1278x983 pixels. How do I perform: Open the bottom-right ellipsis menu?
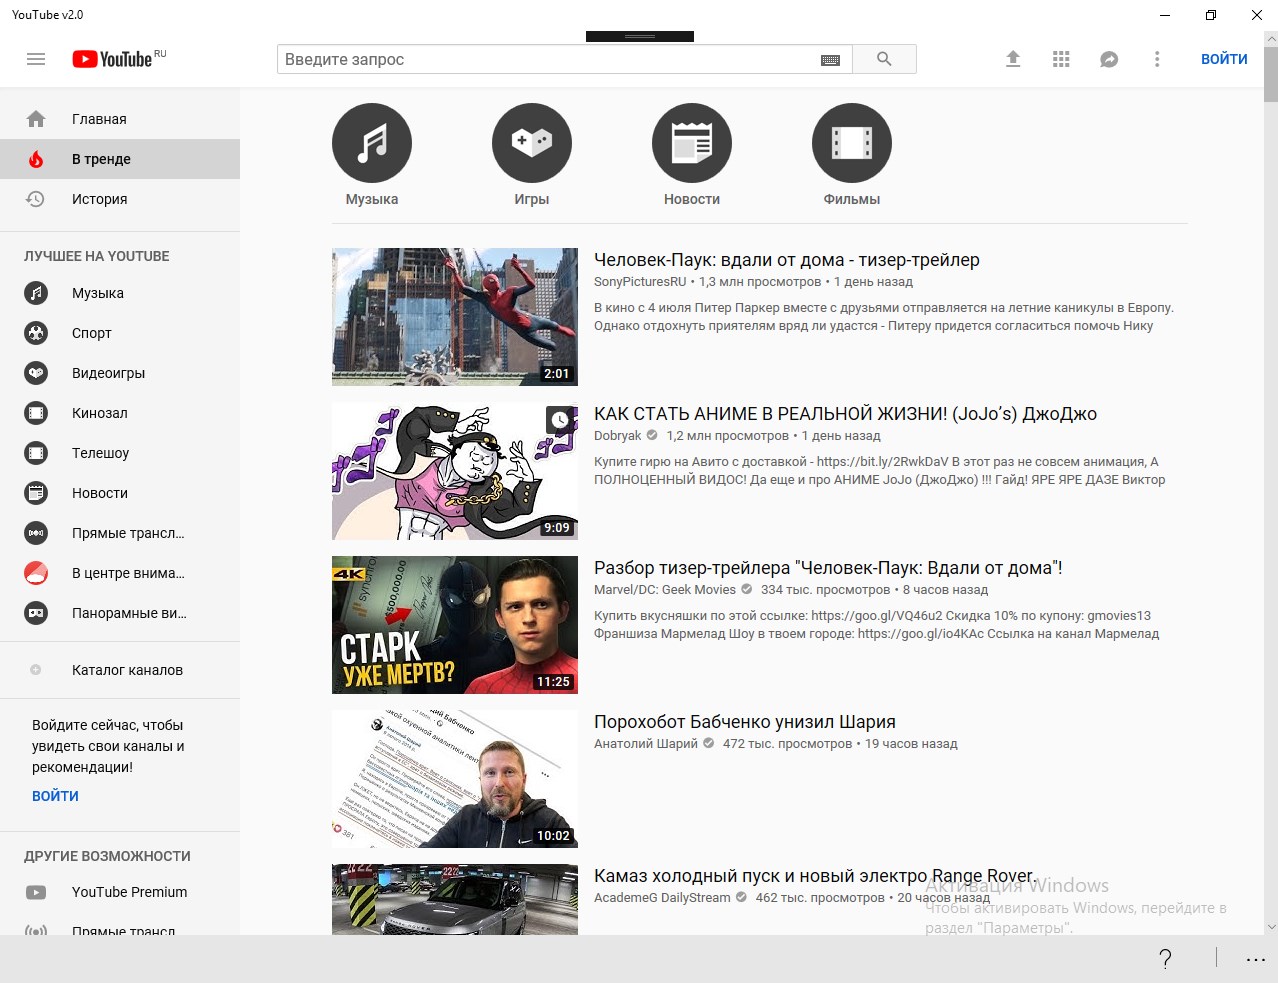pos(1256,959)
